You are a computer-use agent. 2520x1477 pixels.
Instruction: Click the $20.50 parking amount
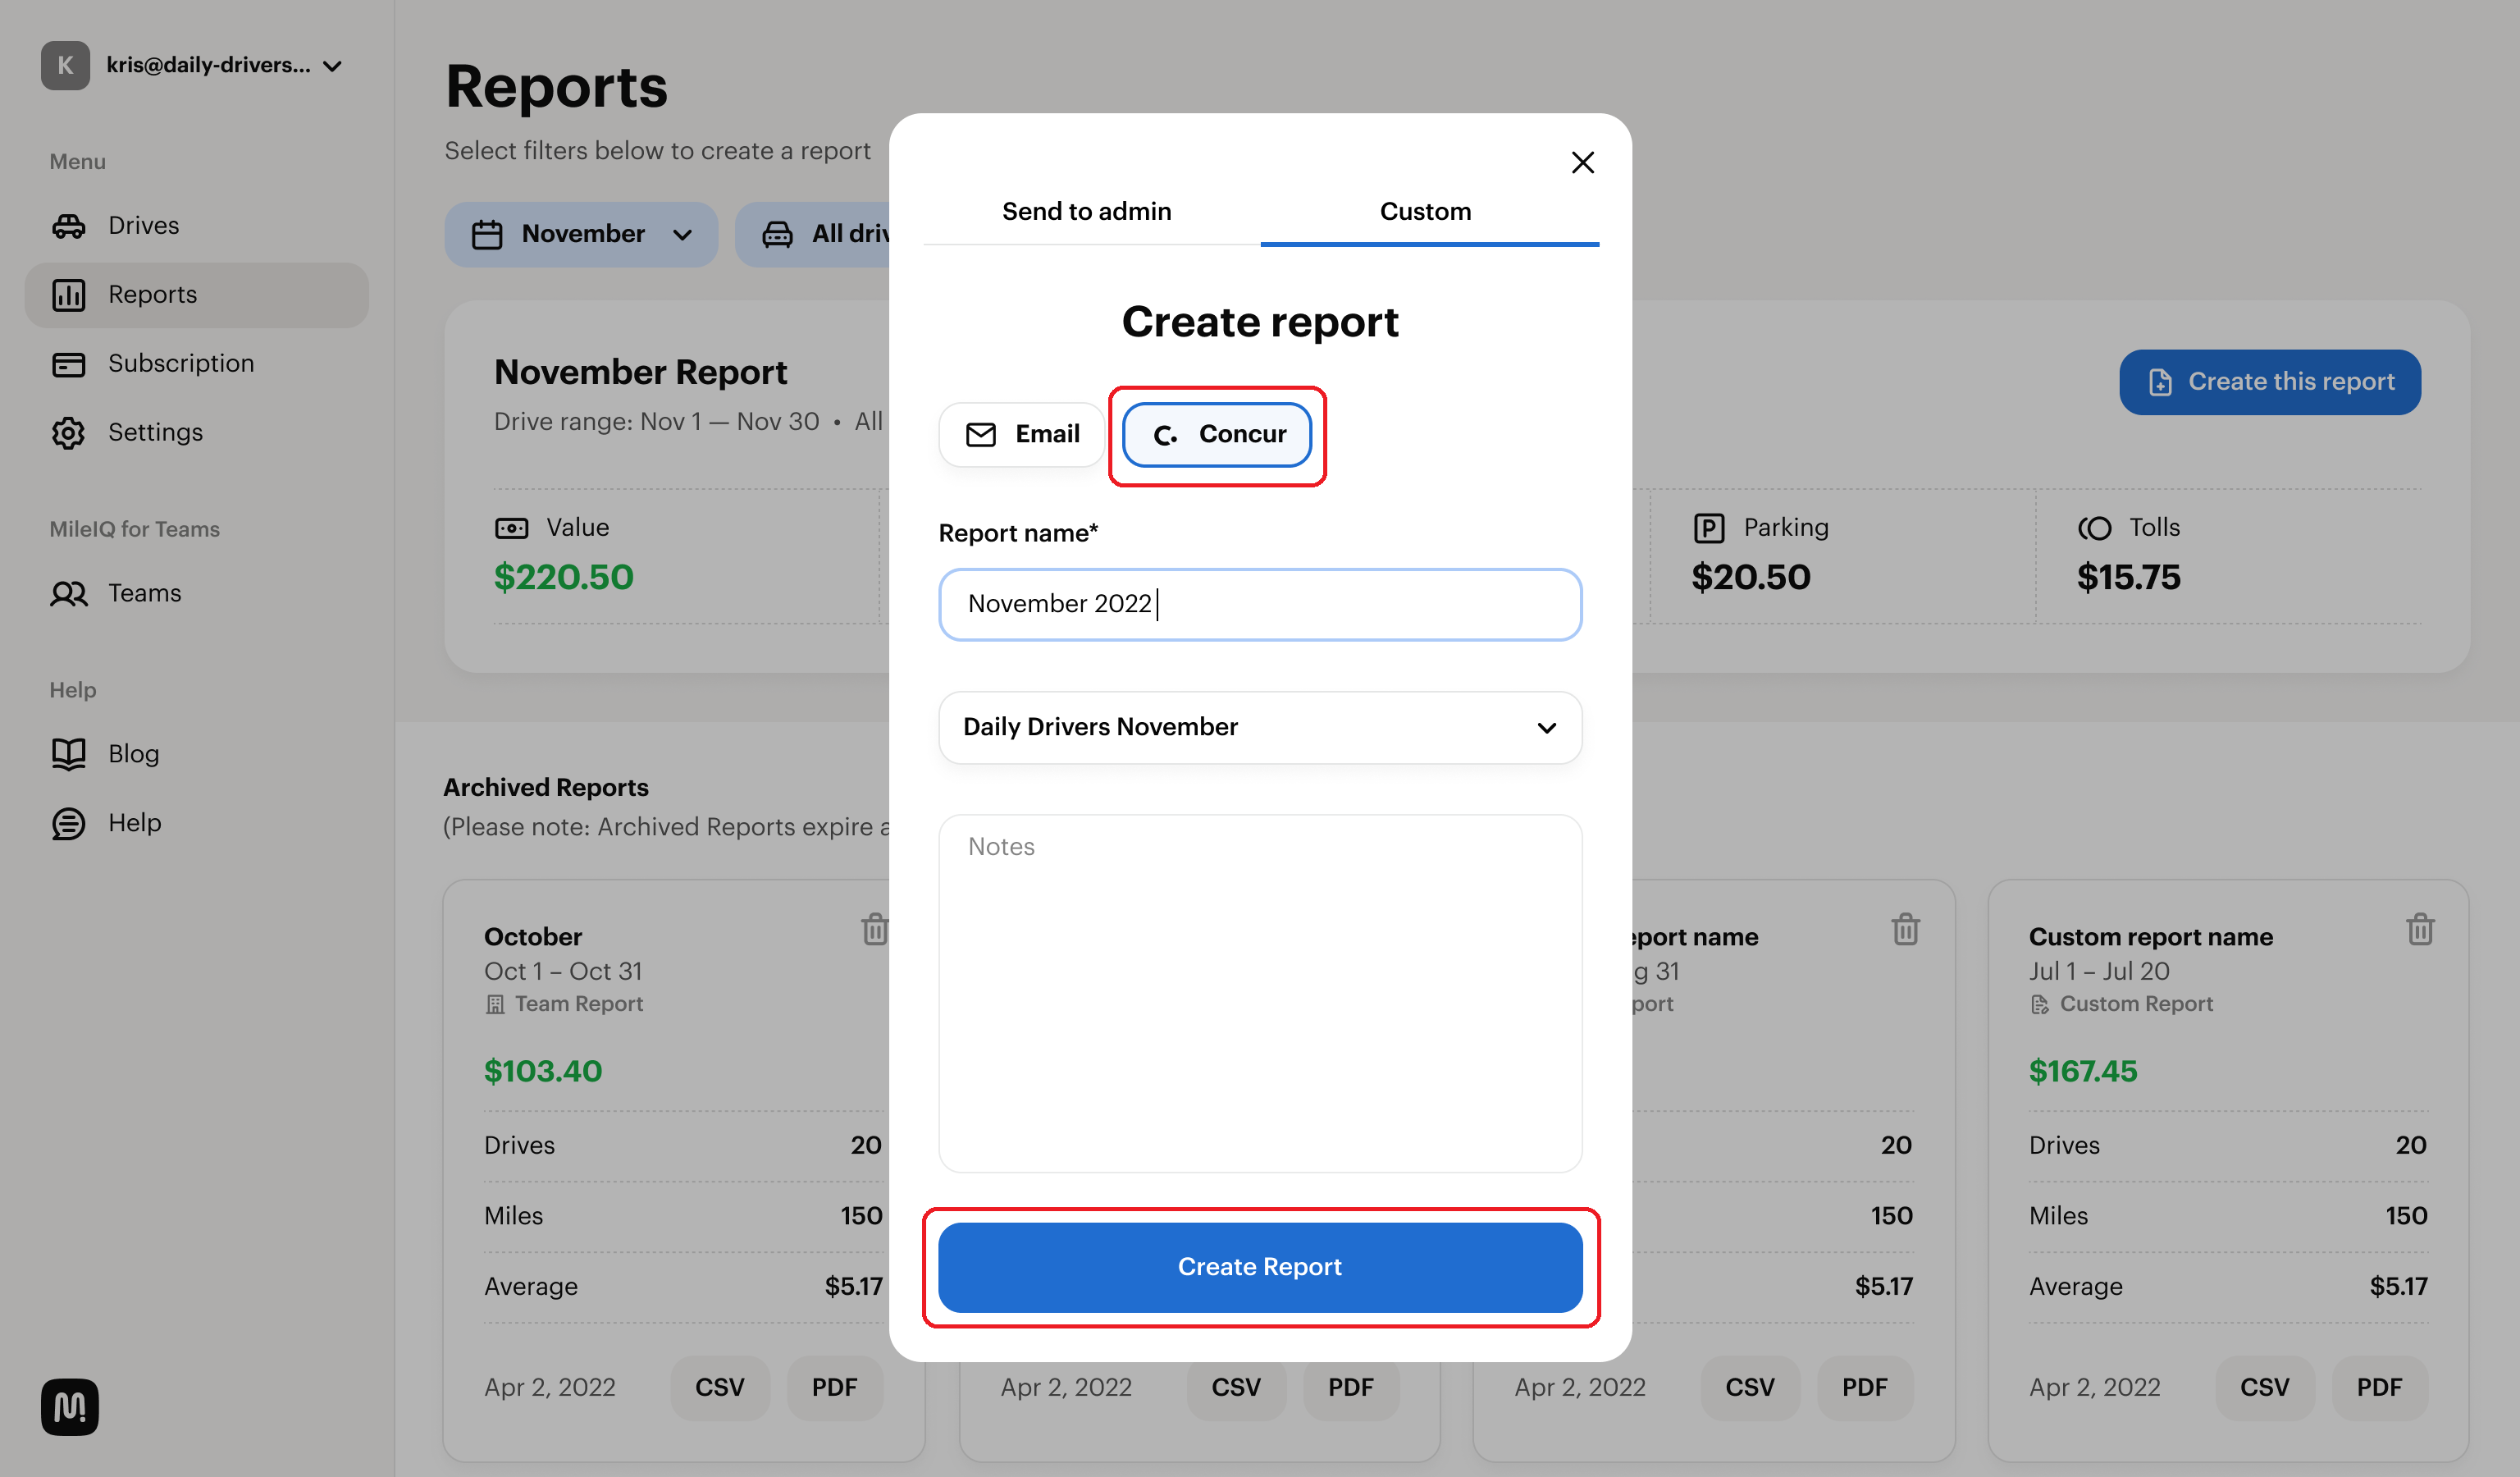click(x=1751, y=577)
